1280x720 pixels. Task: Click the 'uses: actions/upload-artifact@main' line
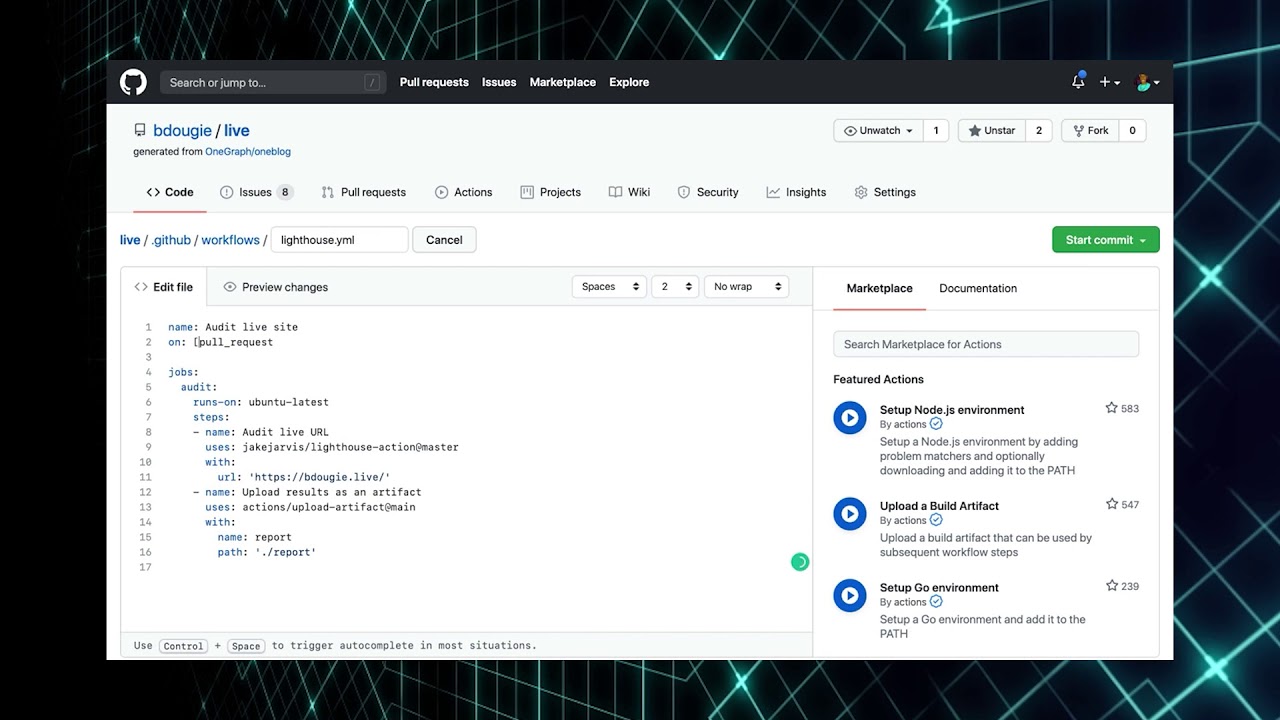310,507
